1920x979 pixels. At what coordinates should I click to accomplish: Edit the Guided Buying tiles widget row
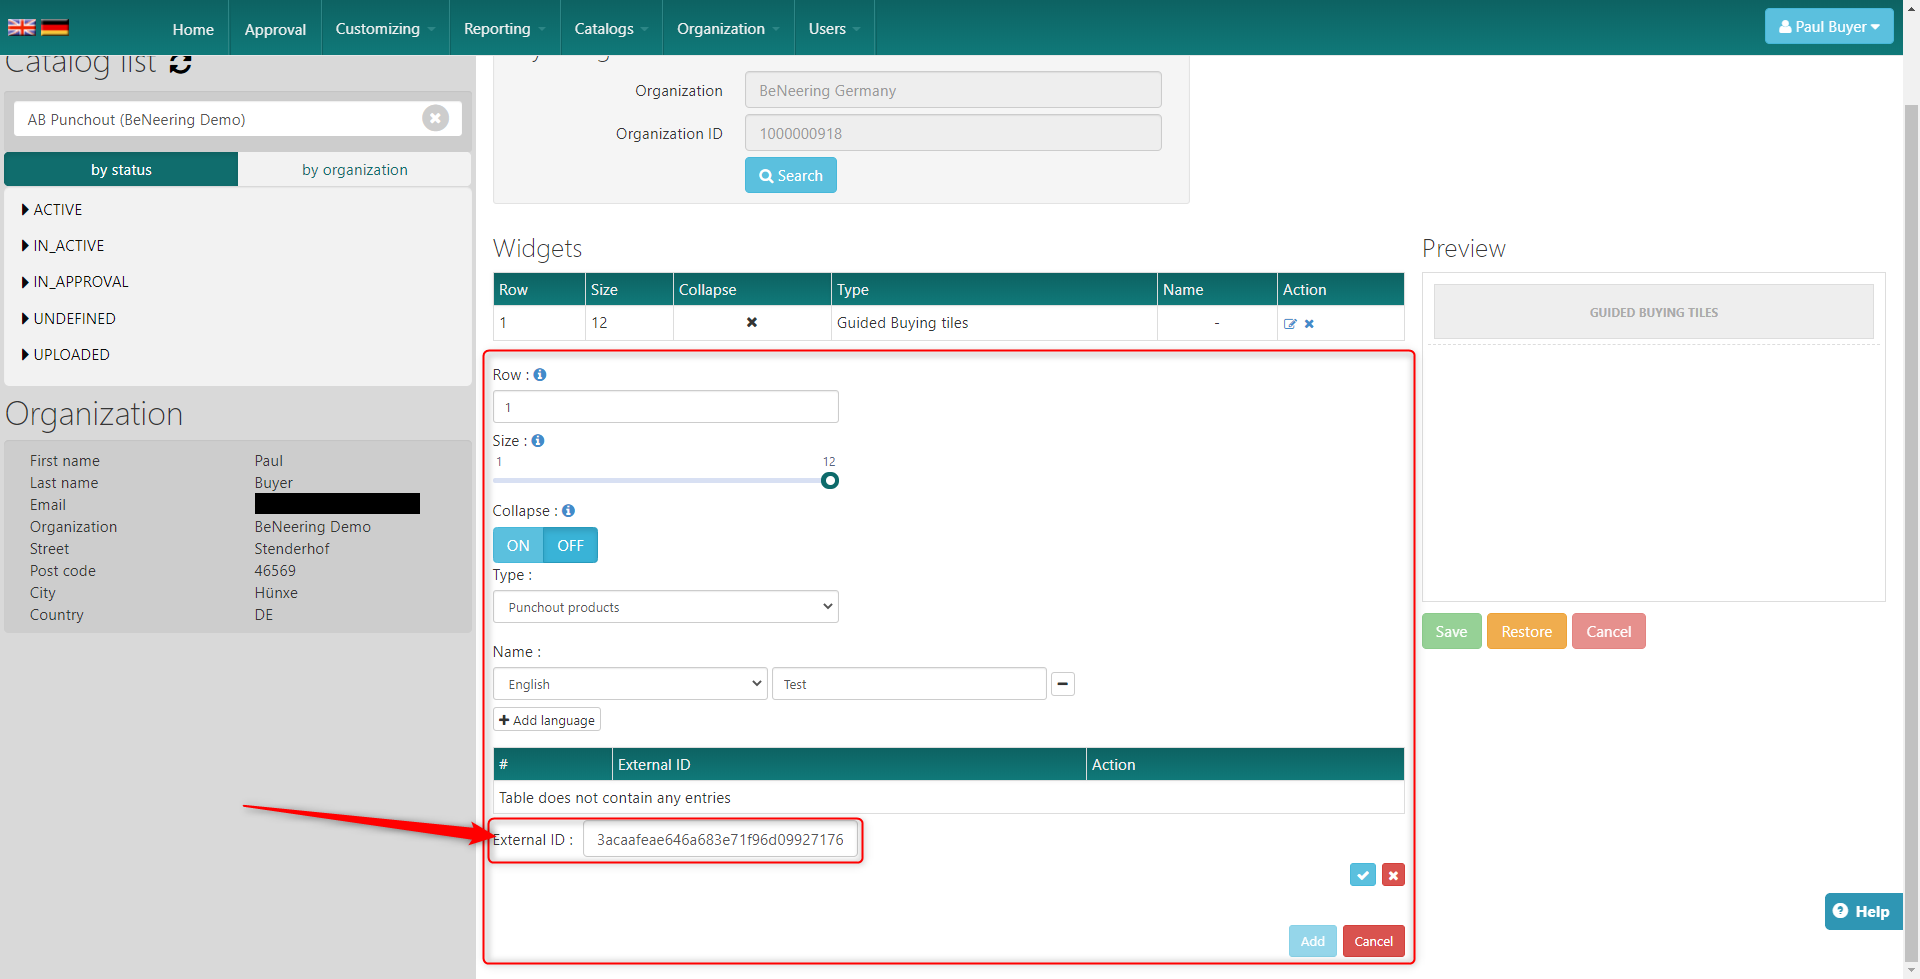[1290, 324]
